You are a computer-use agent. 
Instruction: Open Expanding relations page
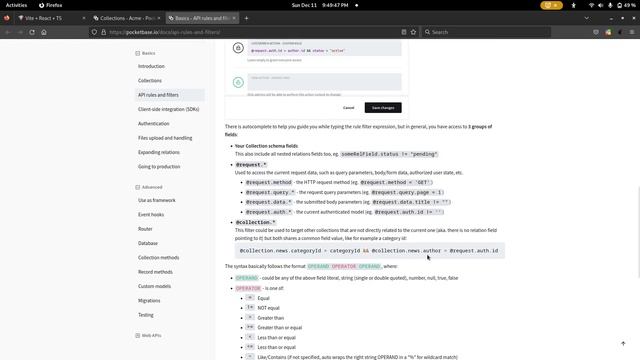(159, 152)
